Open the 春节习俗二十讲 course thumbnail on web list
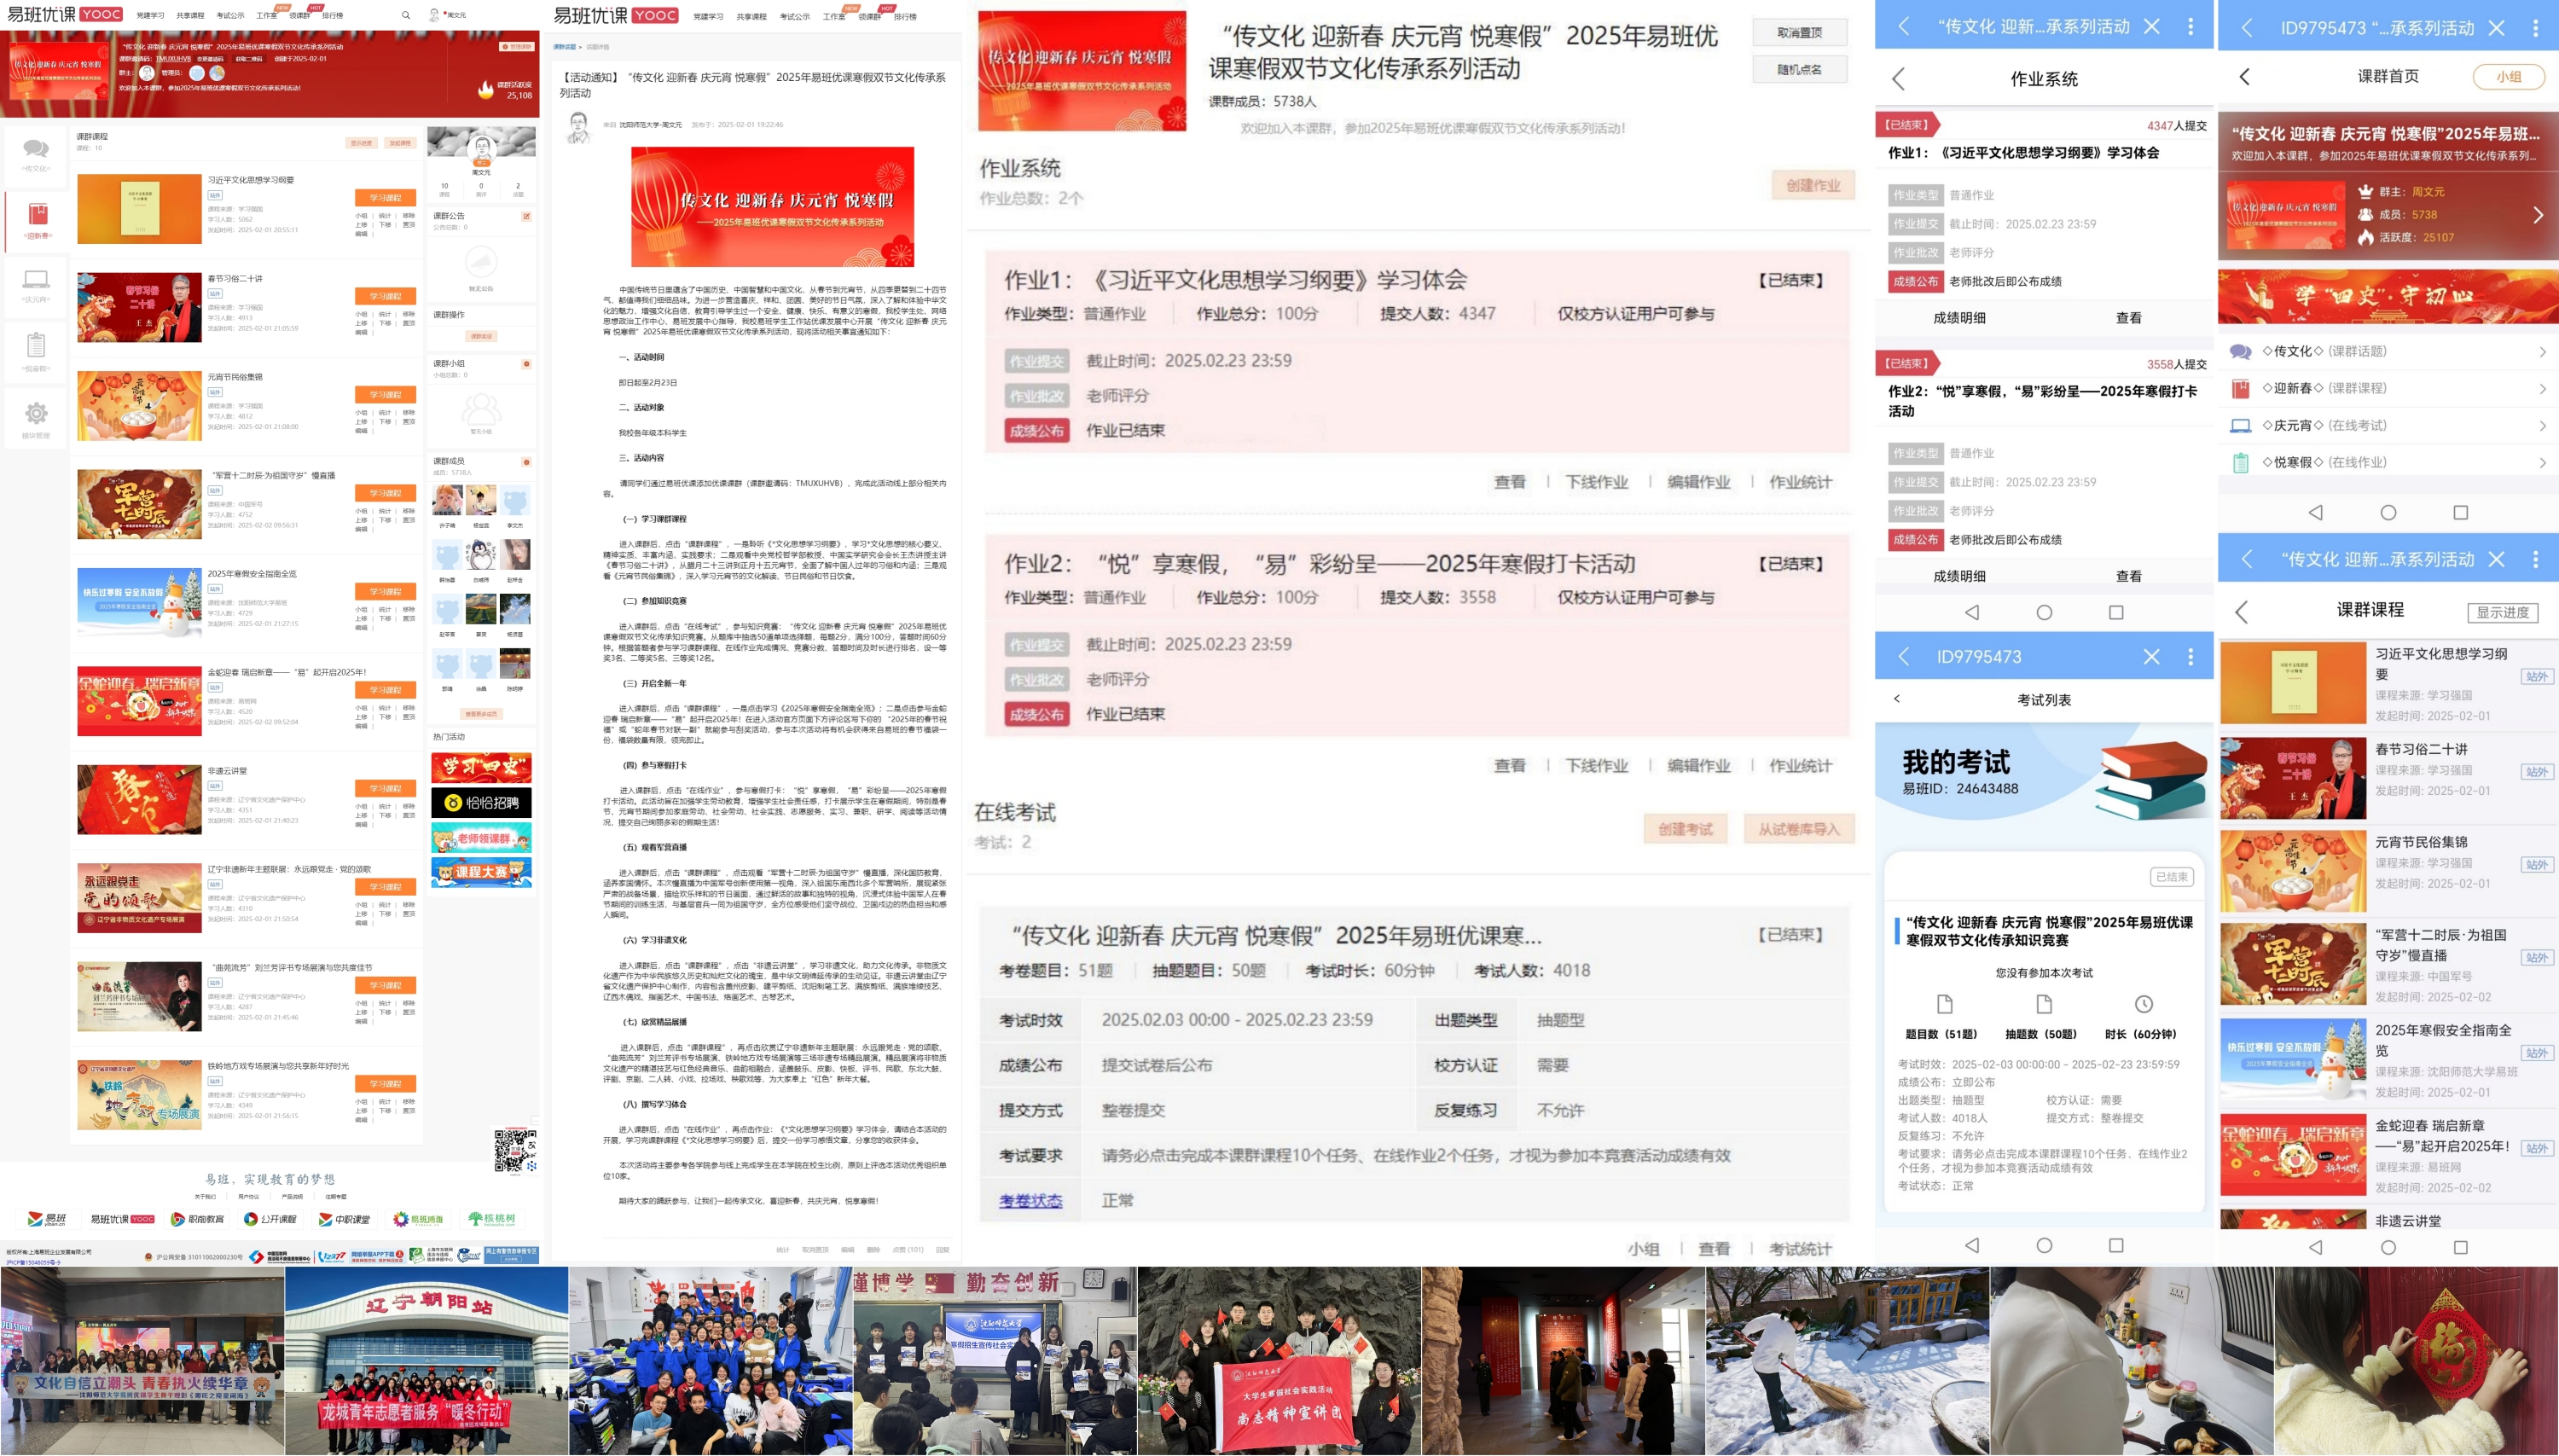 [139, 307]
